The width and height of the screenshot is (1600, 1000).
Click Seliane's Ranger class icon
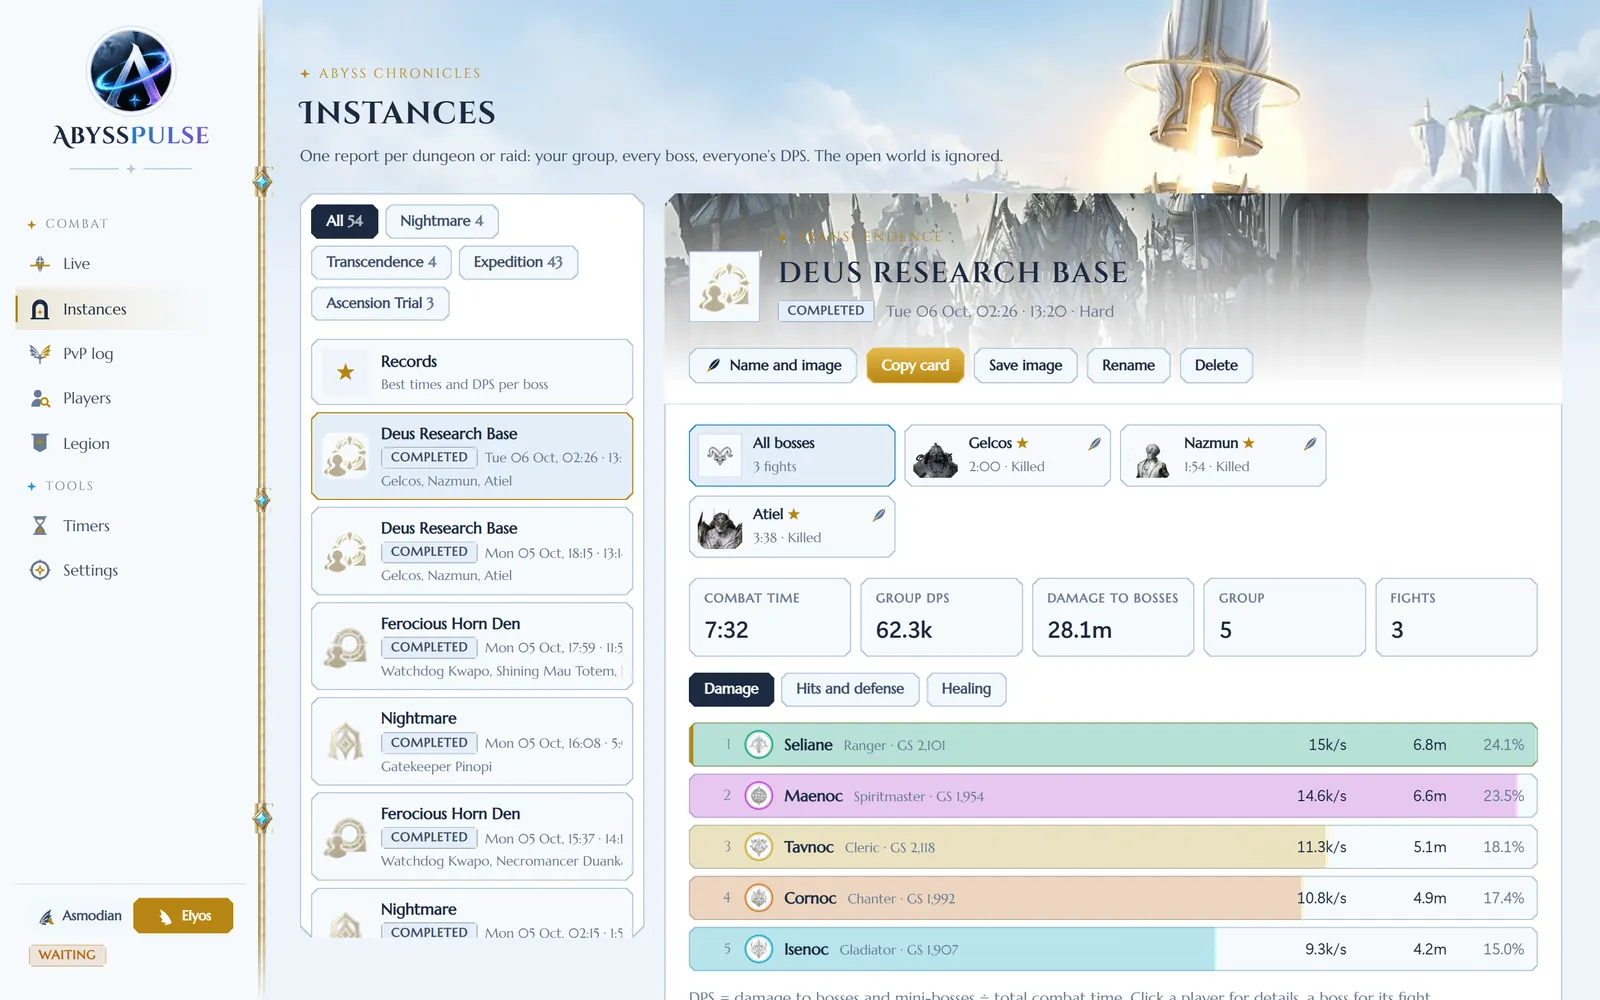[759, 745]
